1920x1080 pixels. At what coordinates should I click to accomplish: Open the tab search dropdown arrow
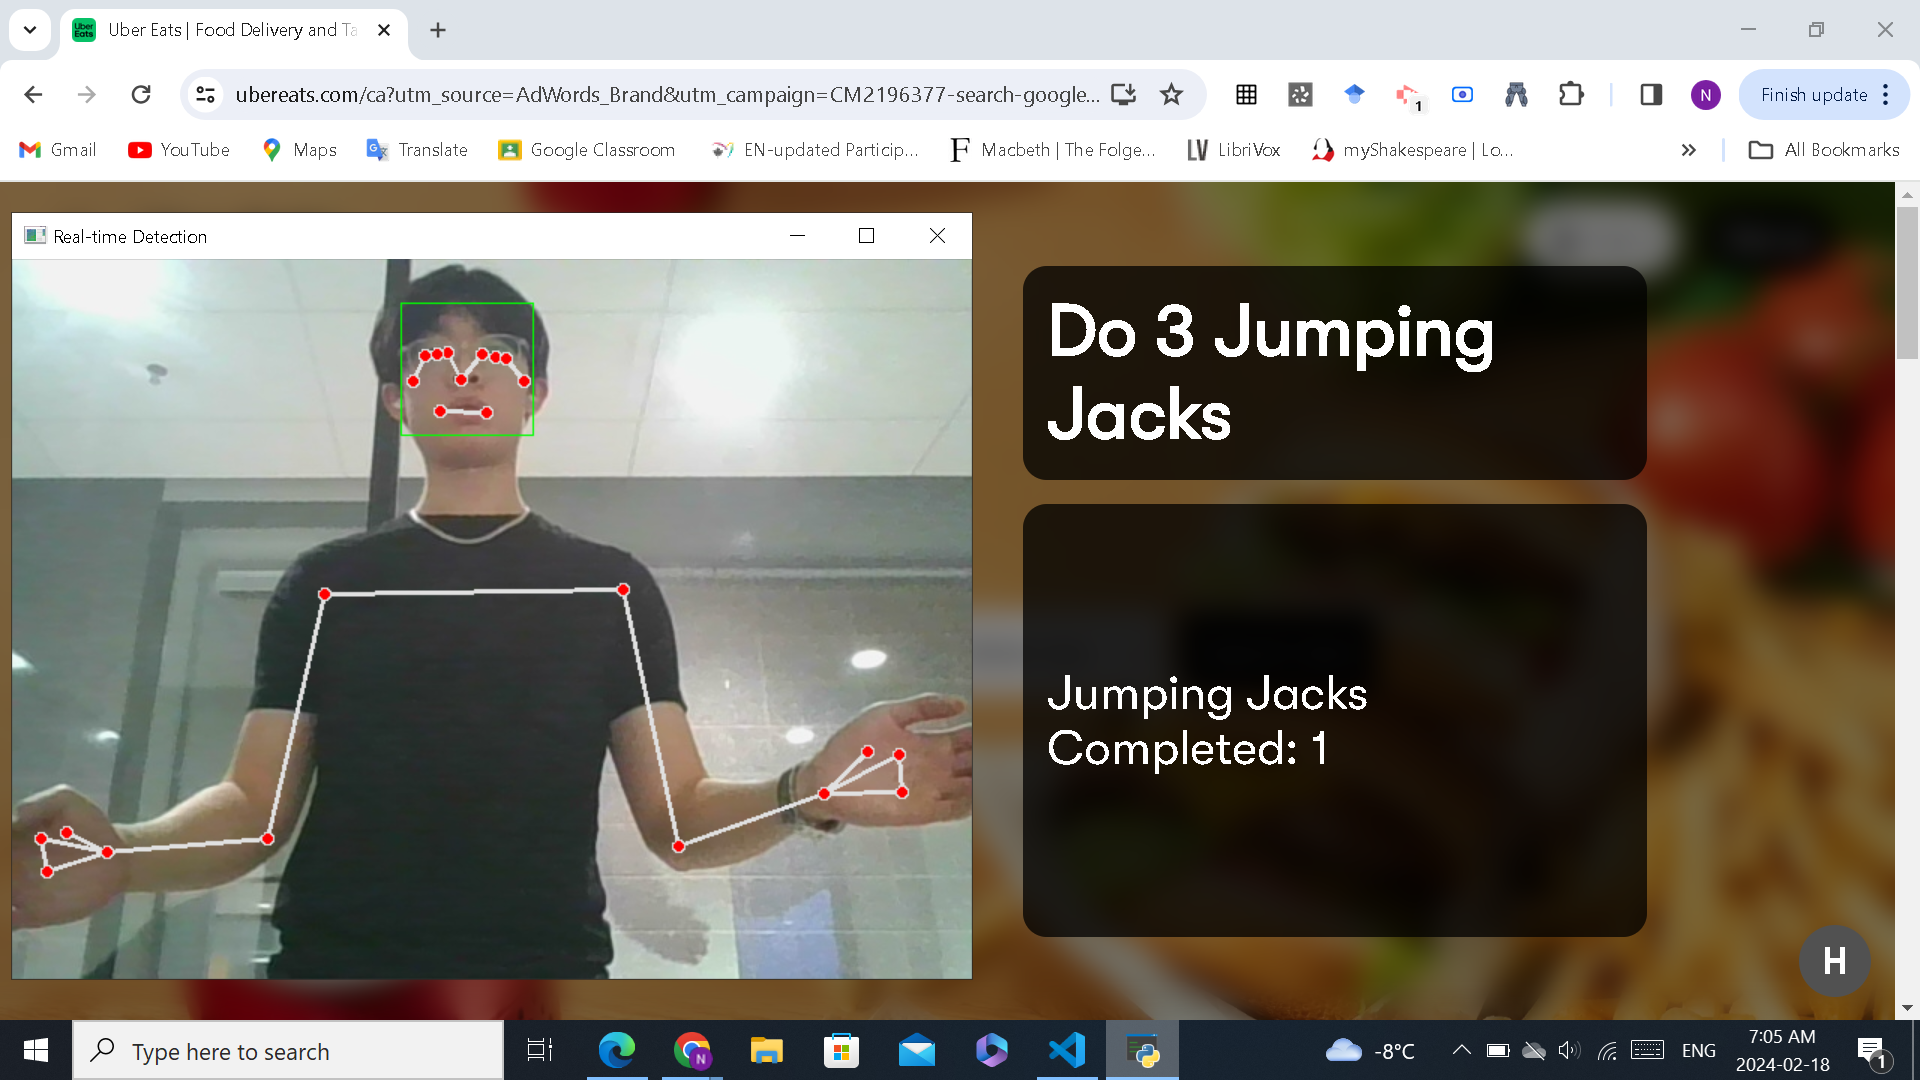click(30, 30)
